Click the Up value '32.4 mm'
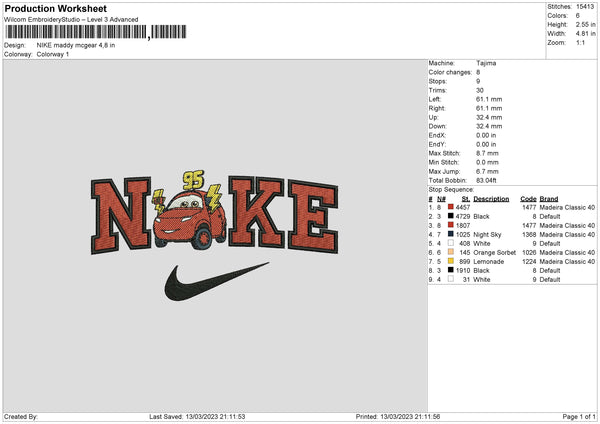The image size is (600, 424). (x=489, y=117)
